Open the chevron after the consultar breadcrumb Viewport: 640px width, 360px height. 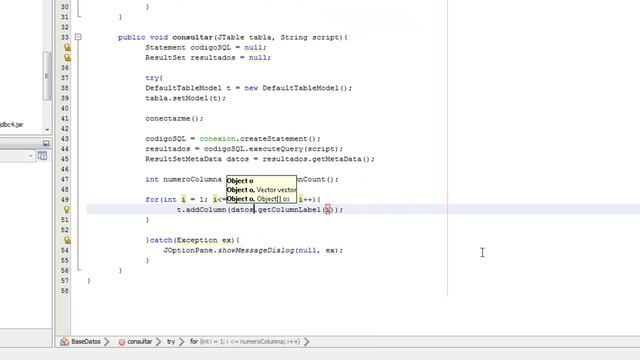tap(158, 342)
